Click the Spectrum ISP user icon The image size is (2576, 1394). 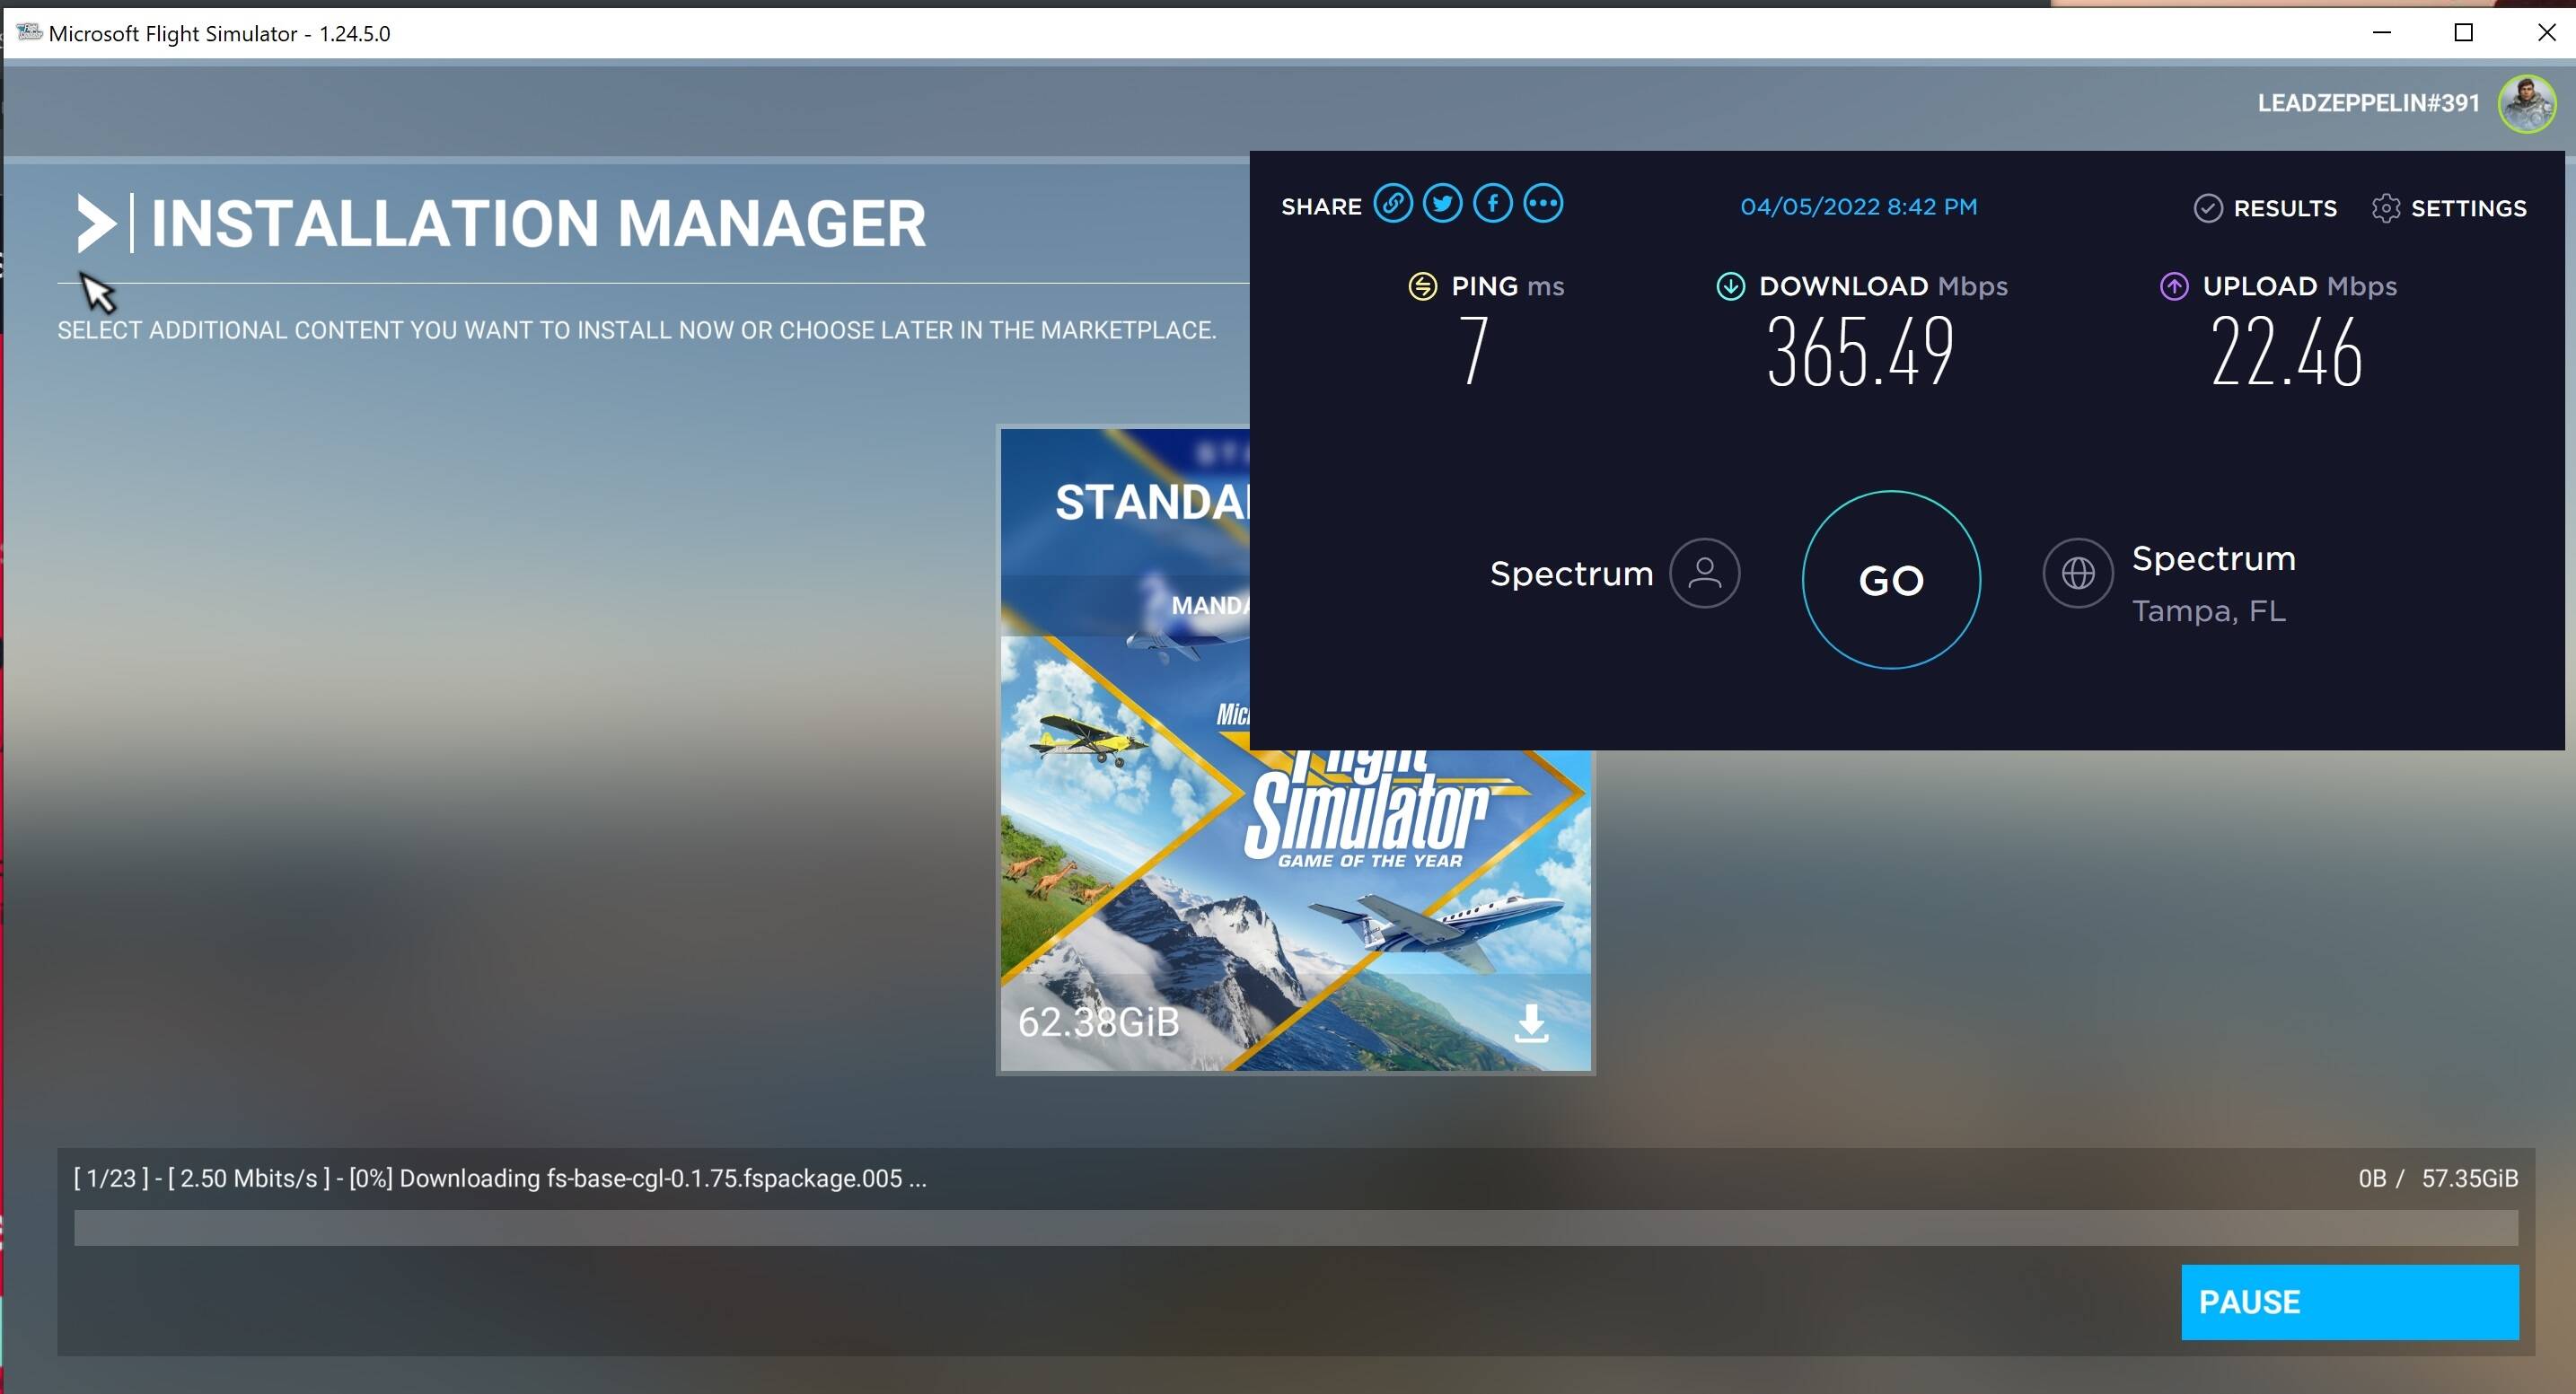[x=1704, y=573]
